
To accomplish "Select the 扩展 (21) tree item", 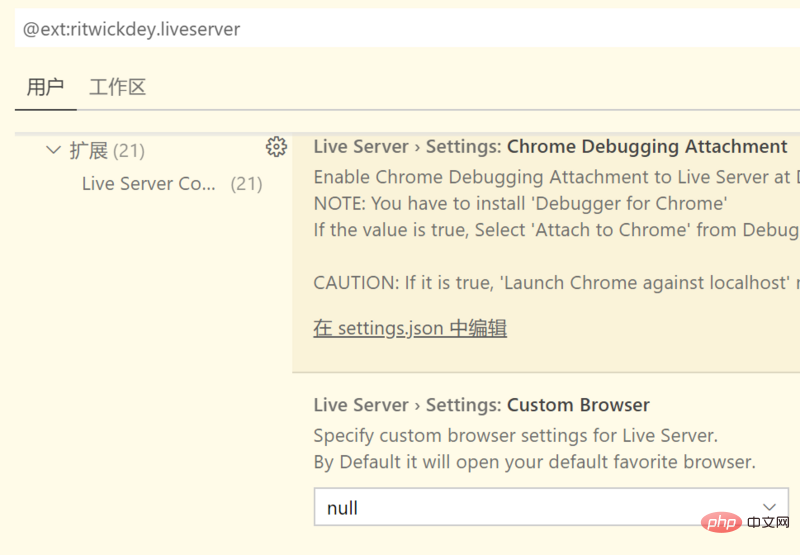I will [107, 150].
